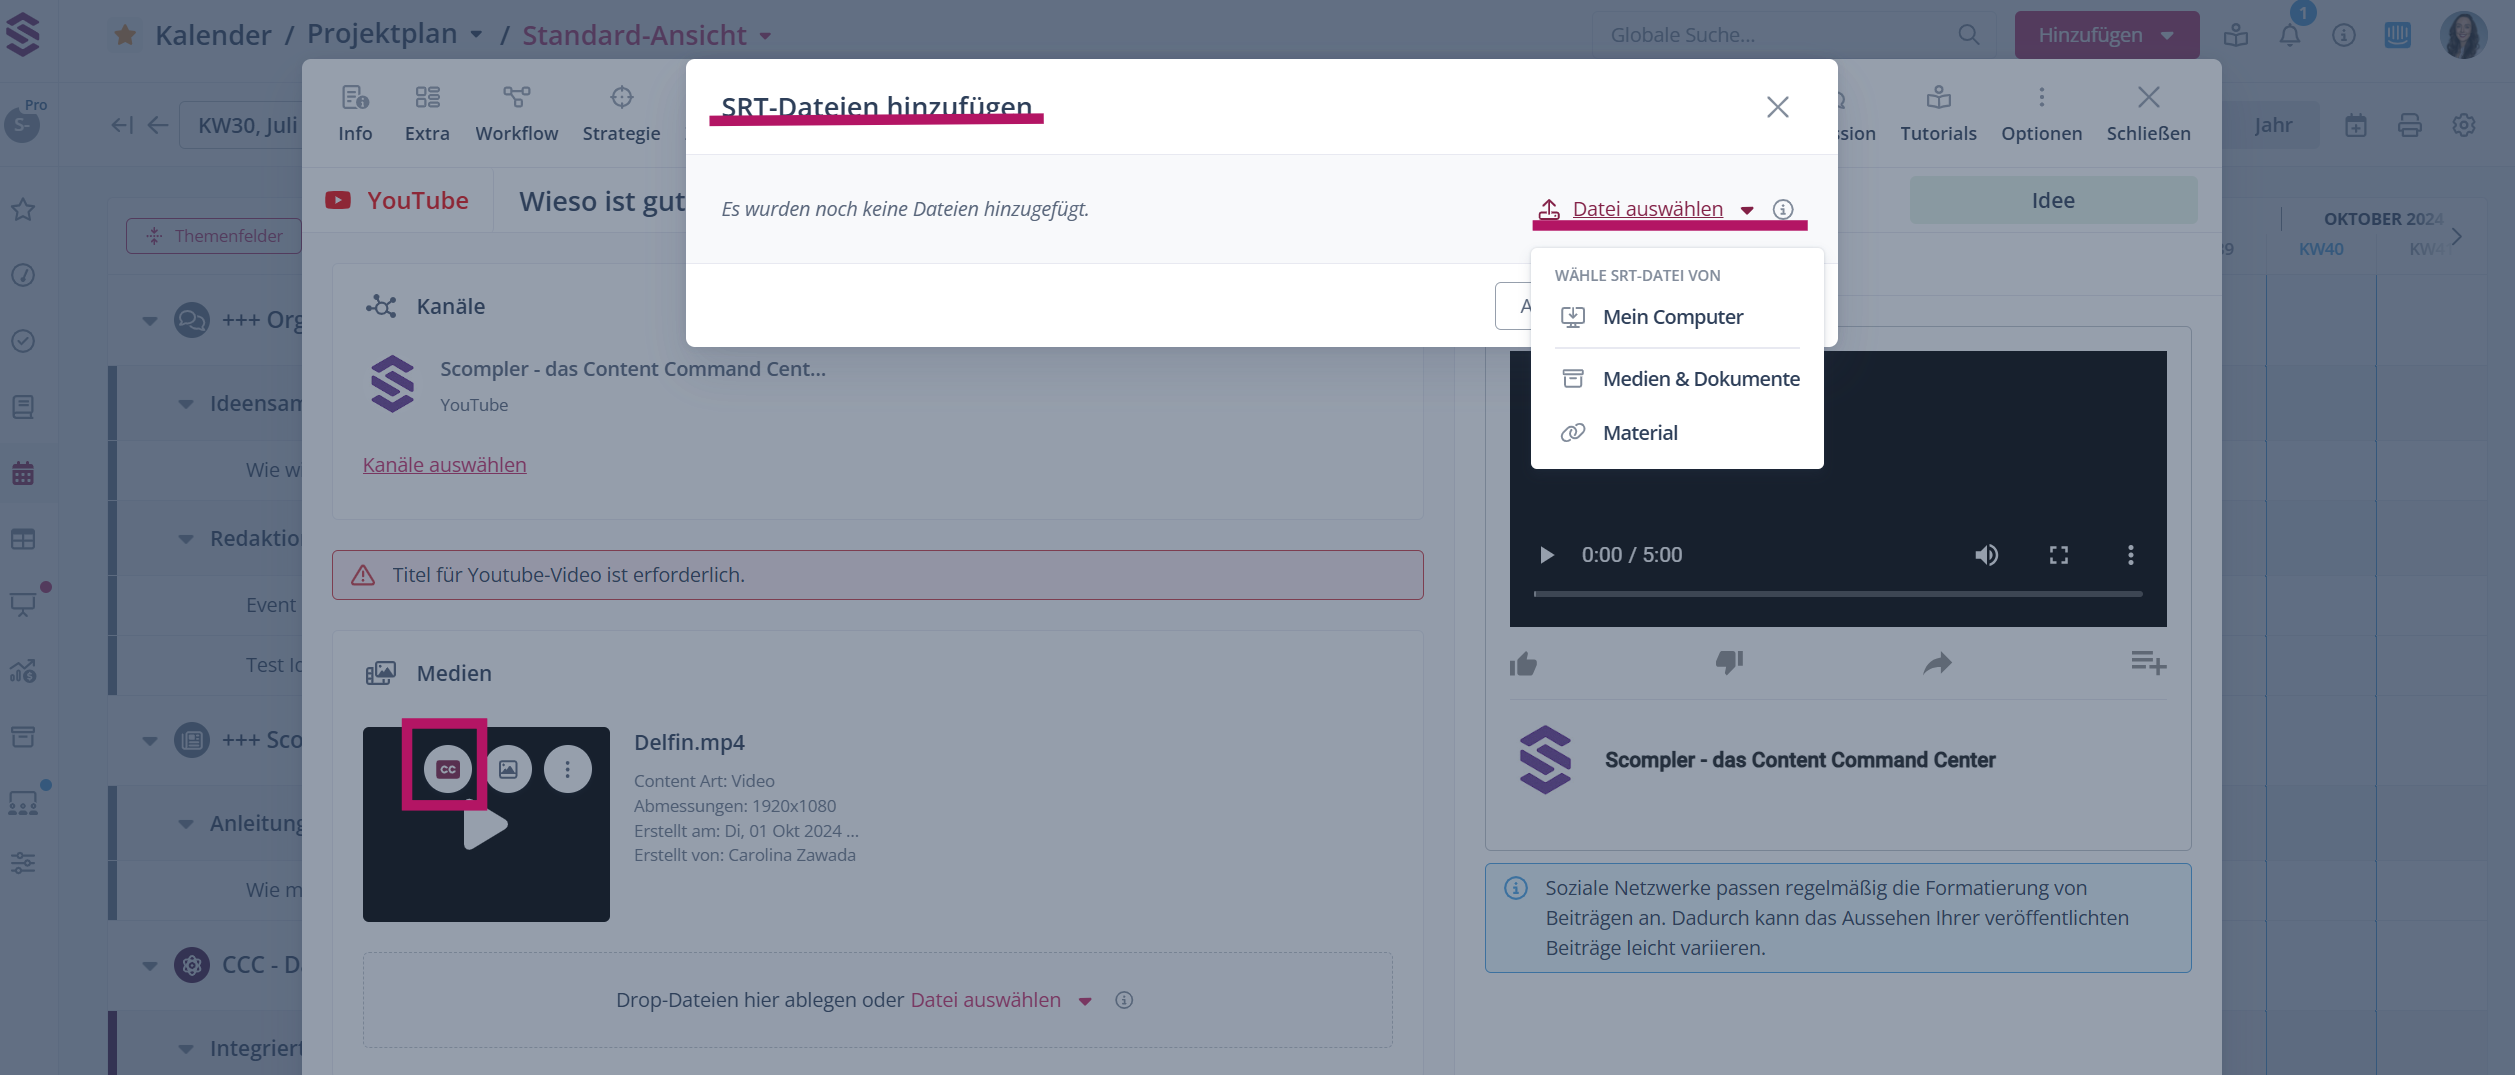Click the thumbs up icon in preview
This screenshot has height=1075, width=2515.
coord(1523,664)
